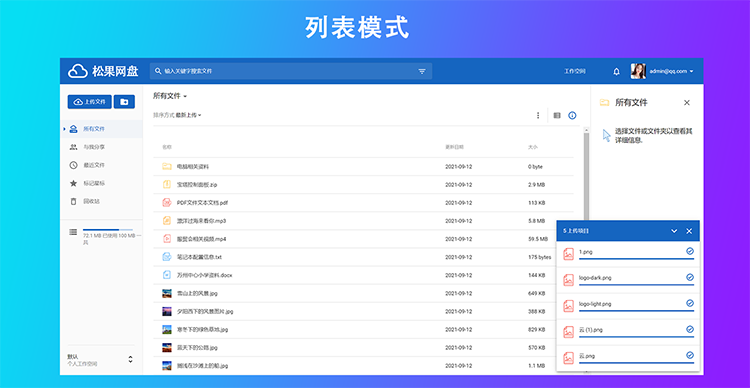Click the folder icon of 0 byte row
Viewport: 750px width, 388px height.
[166, 166]
